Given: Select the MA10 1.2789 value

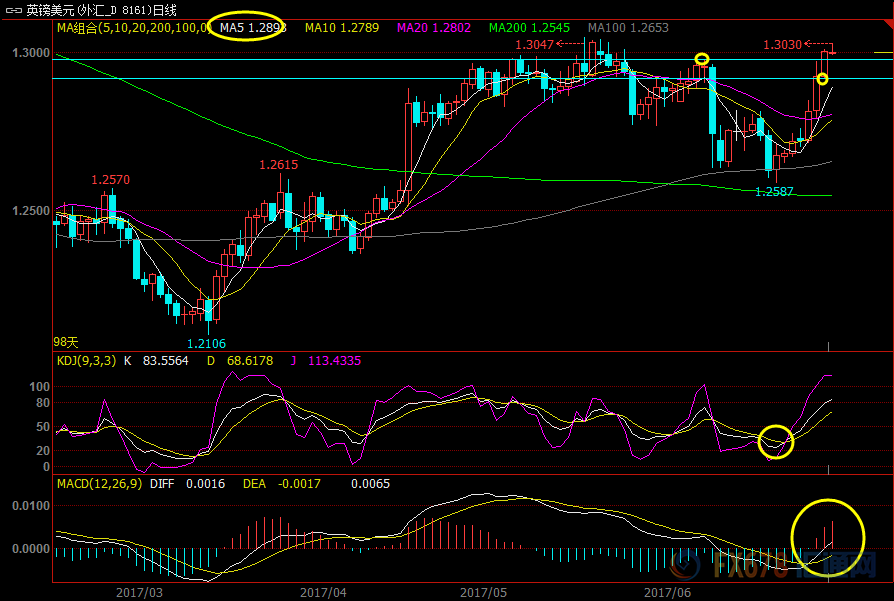Looking at the screenshot, I should 342,27.
